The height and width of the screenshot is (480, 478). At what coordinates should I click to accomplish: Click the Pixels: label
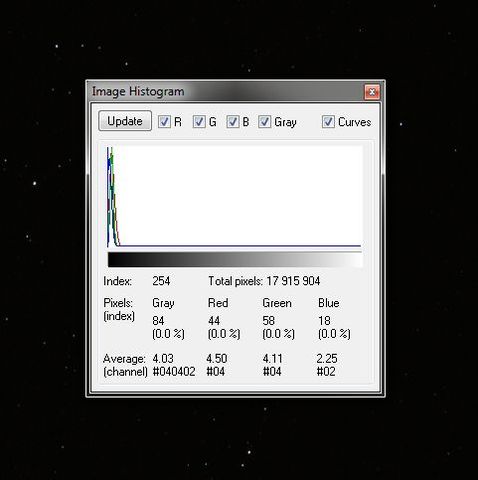(x=118, y=303)
